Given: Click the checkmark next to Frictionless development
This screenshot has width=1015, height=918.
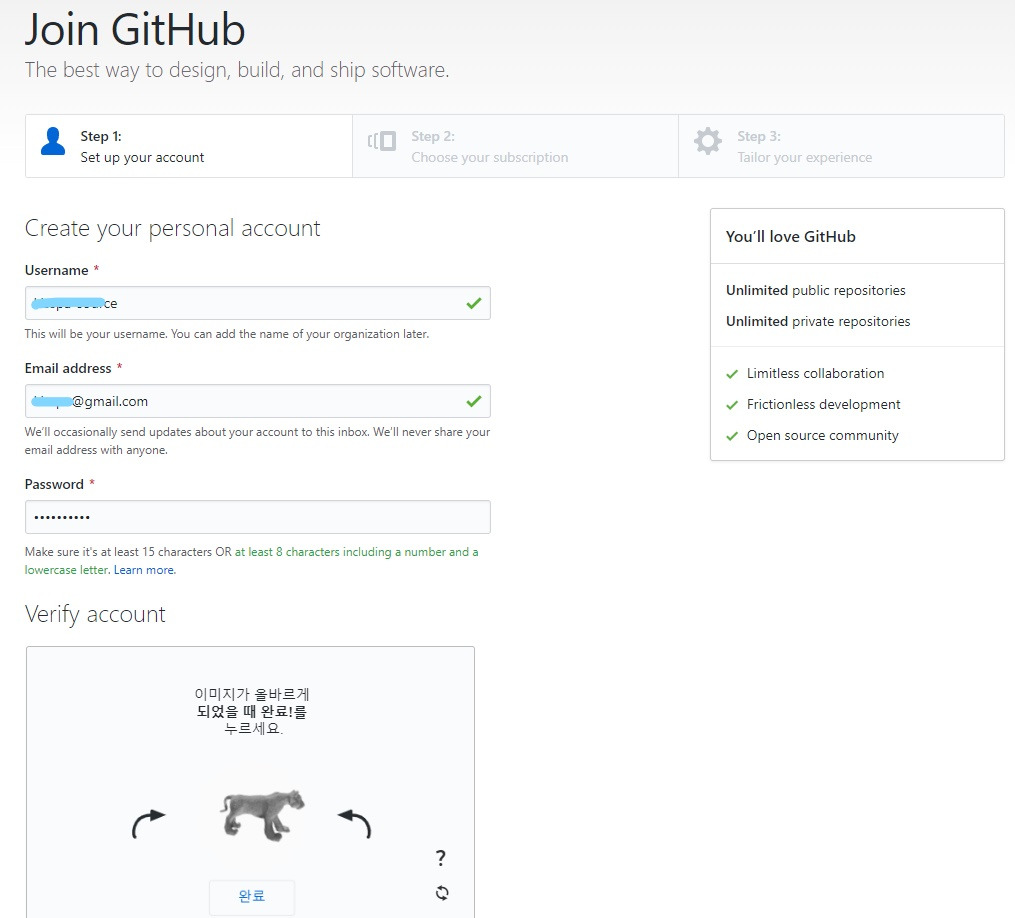Looking at the screenshot, I should pos(731,404).
